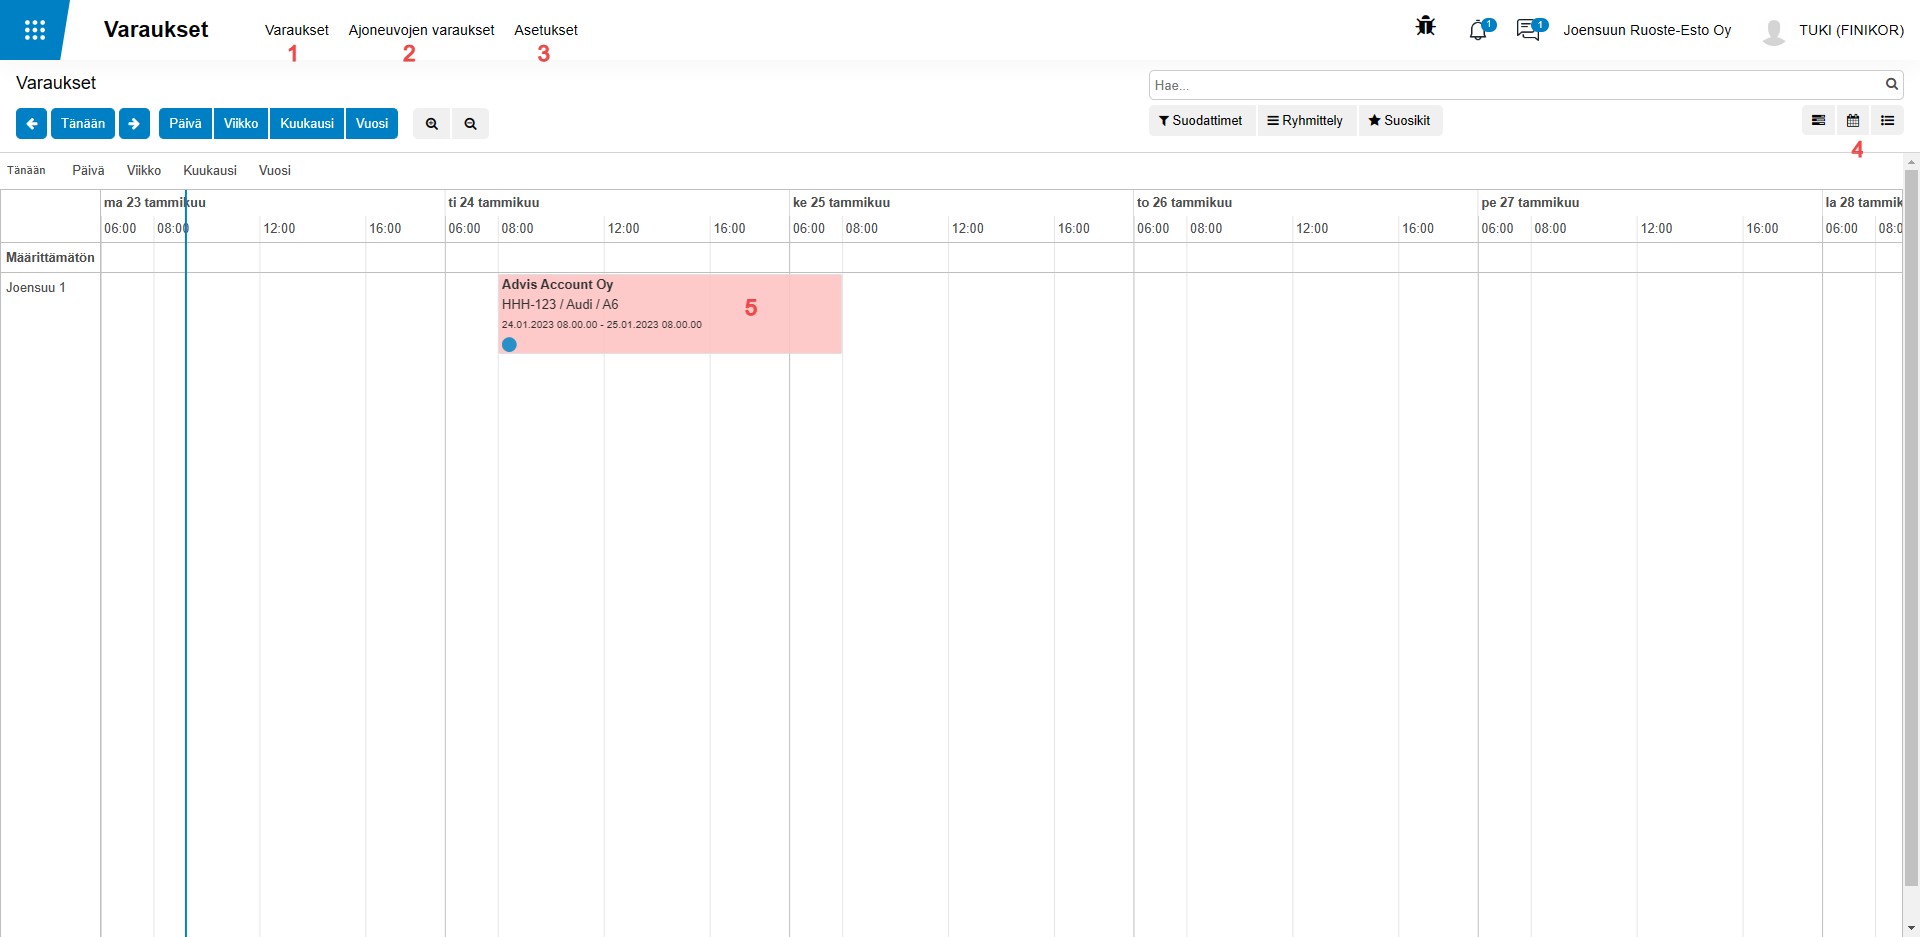The width and height of the screenshot is (1920, 937).
Task: Select the Määrittämätön row label
Action: 50,257
